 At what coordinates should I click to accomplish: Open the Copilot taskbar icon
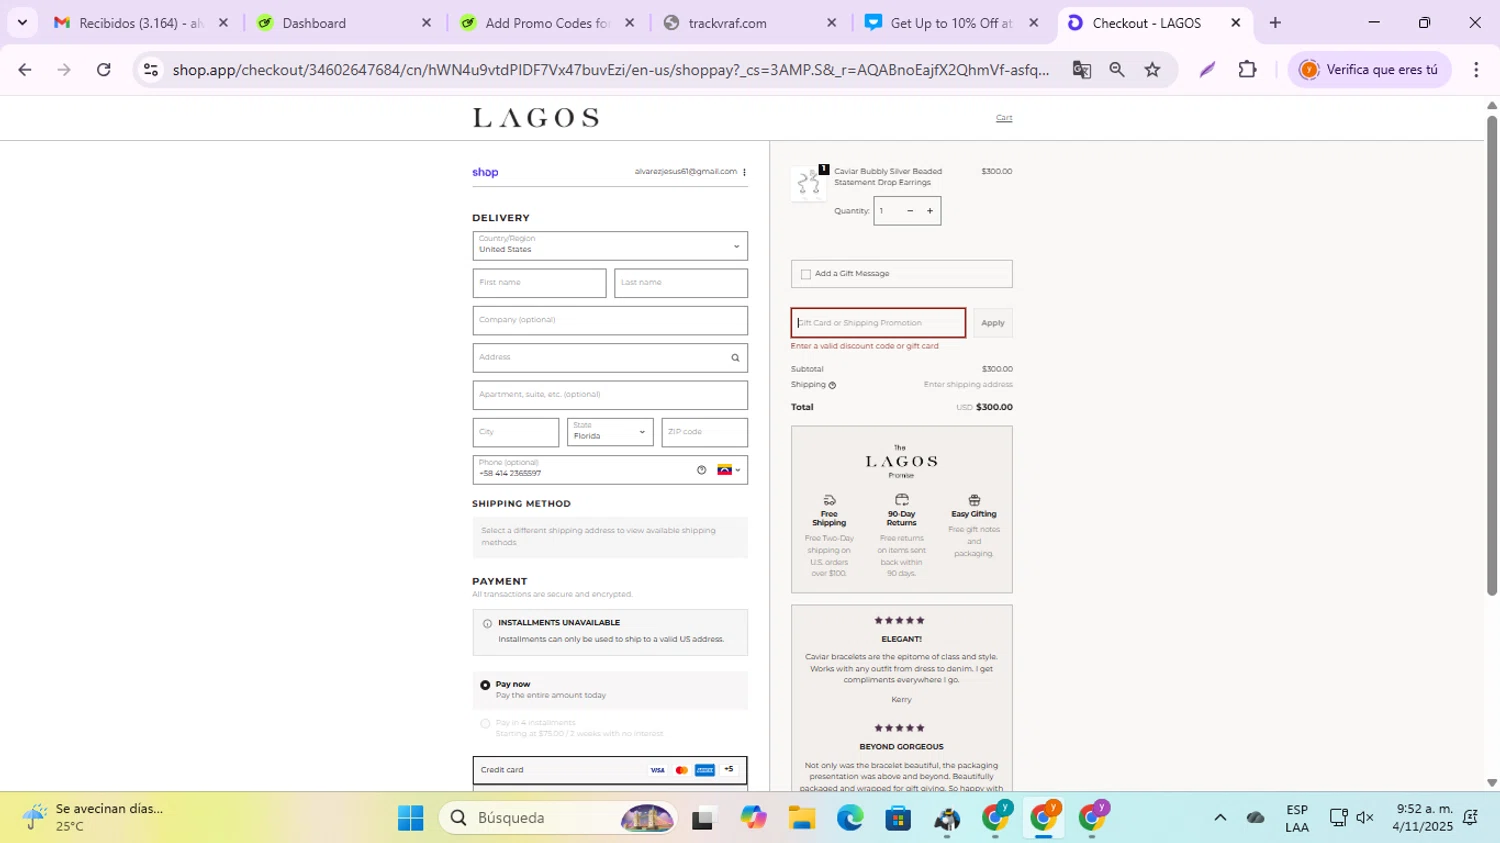coord(753,818)
